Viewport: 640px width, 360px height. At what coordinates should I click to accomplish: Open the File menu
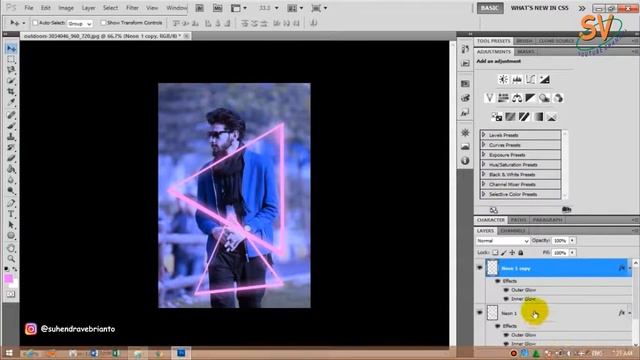click(x=29, y=8)
